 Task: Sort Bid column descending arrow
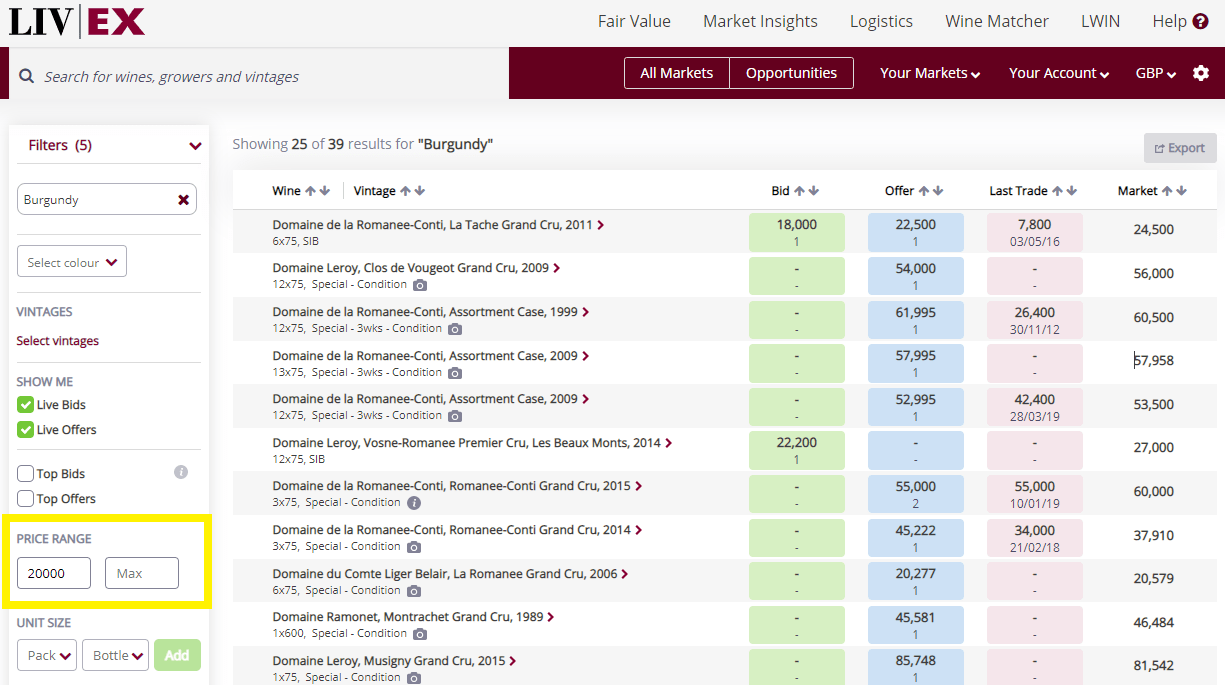[x=814, y=191]
